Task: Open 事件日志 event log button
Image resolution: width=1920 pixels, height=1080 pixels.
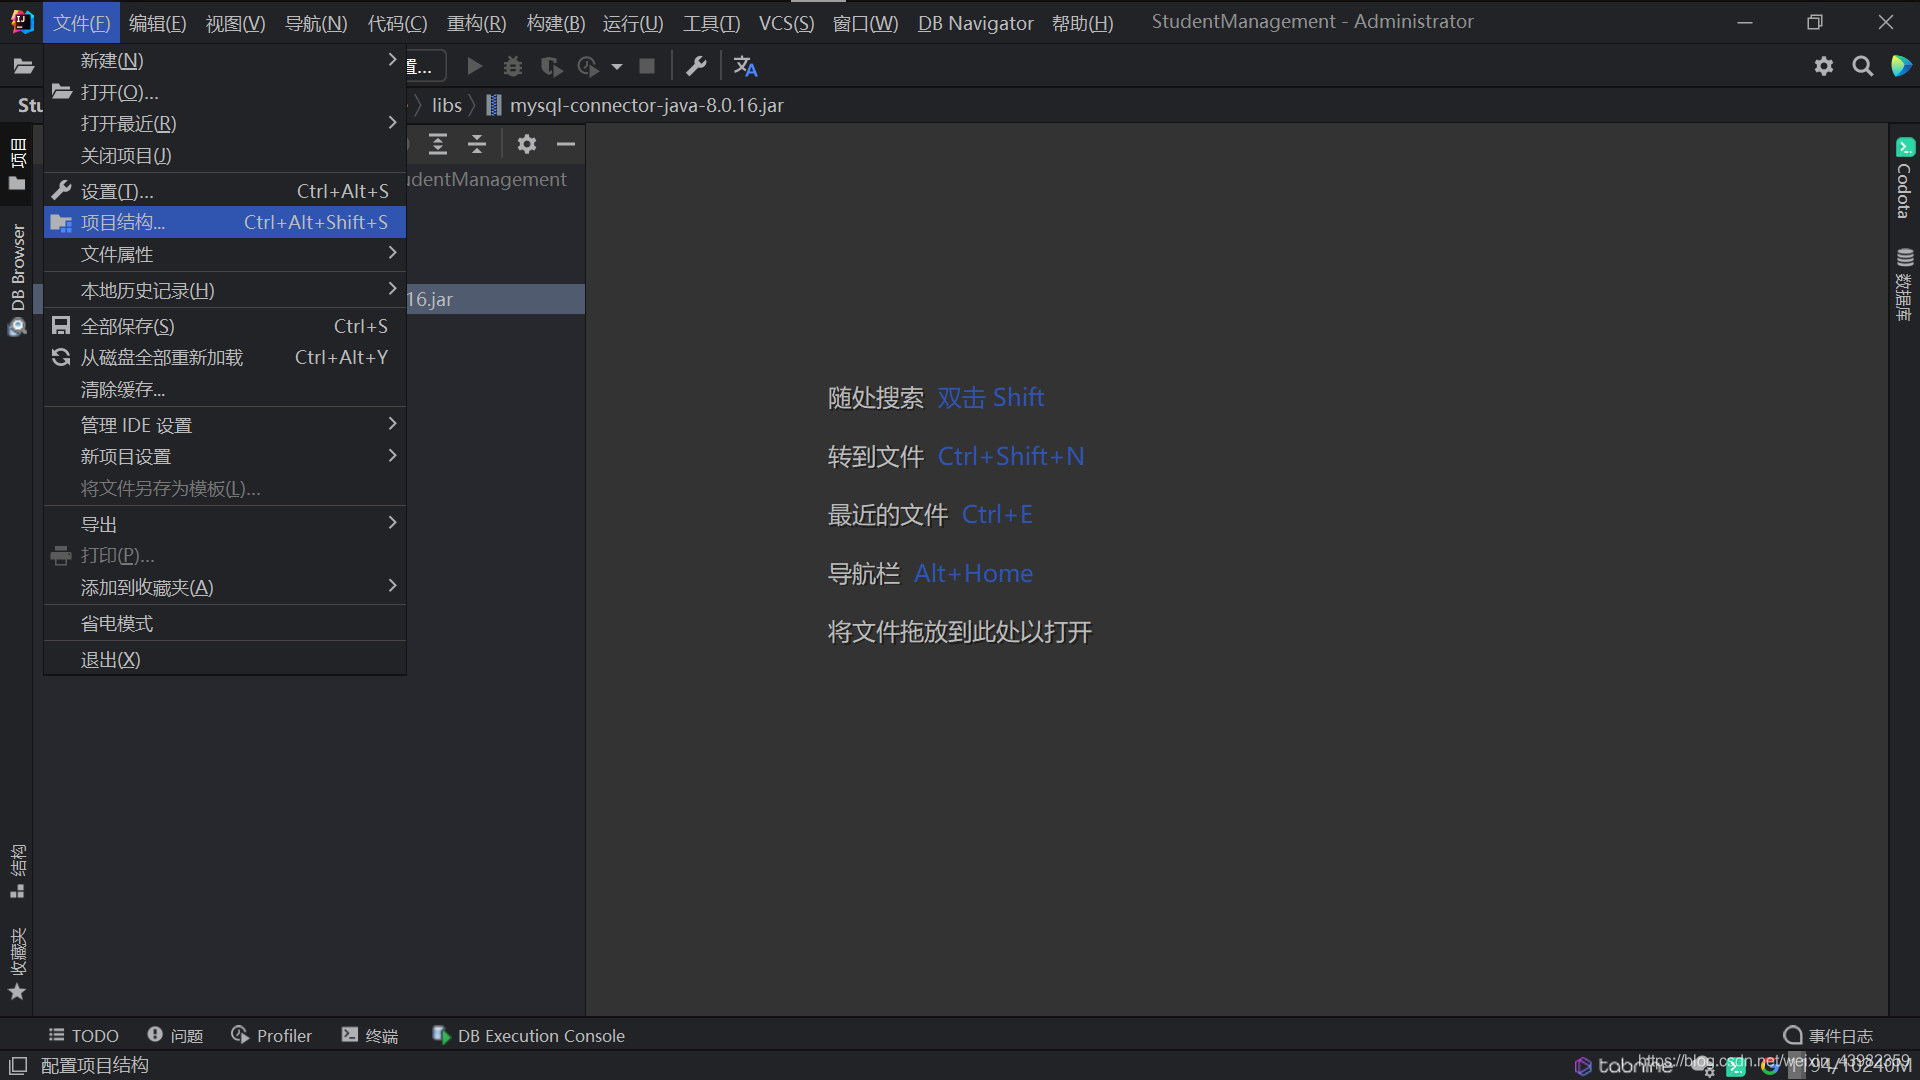Action: 1828,1036
